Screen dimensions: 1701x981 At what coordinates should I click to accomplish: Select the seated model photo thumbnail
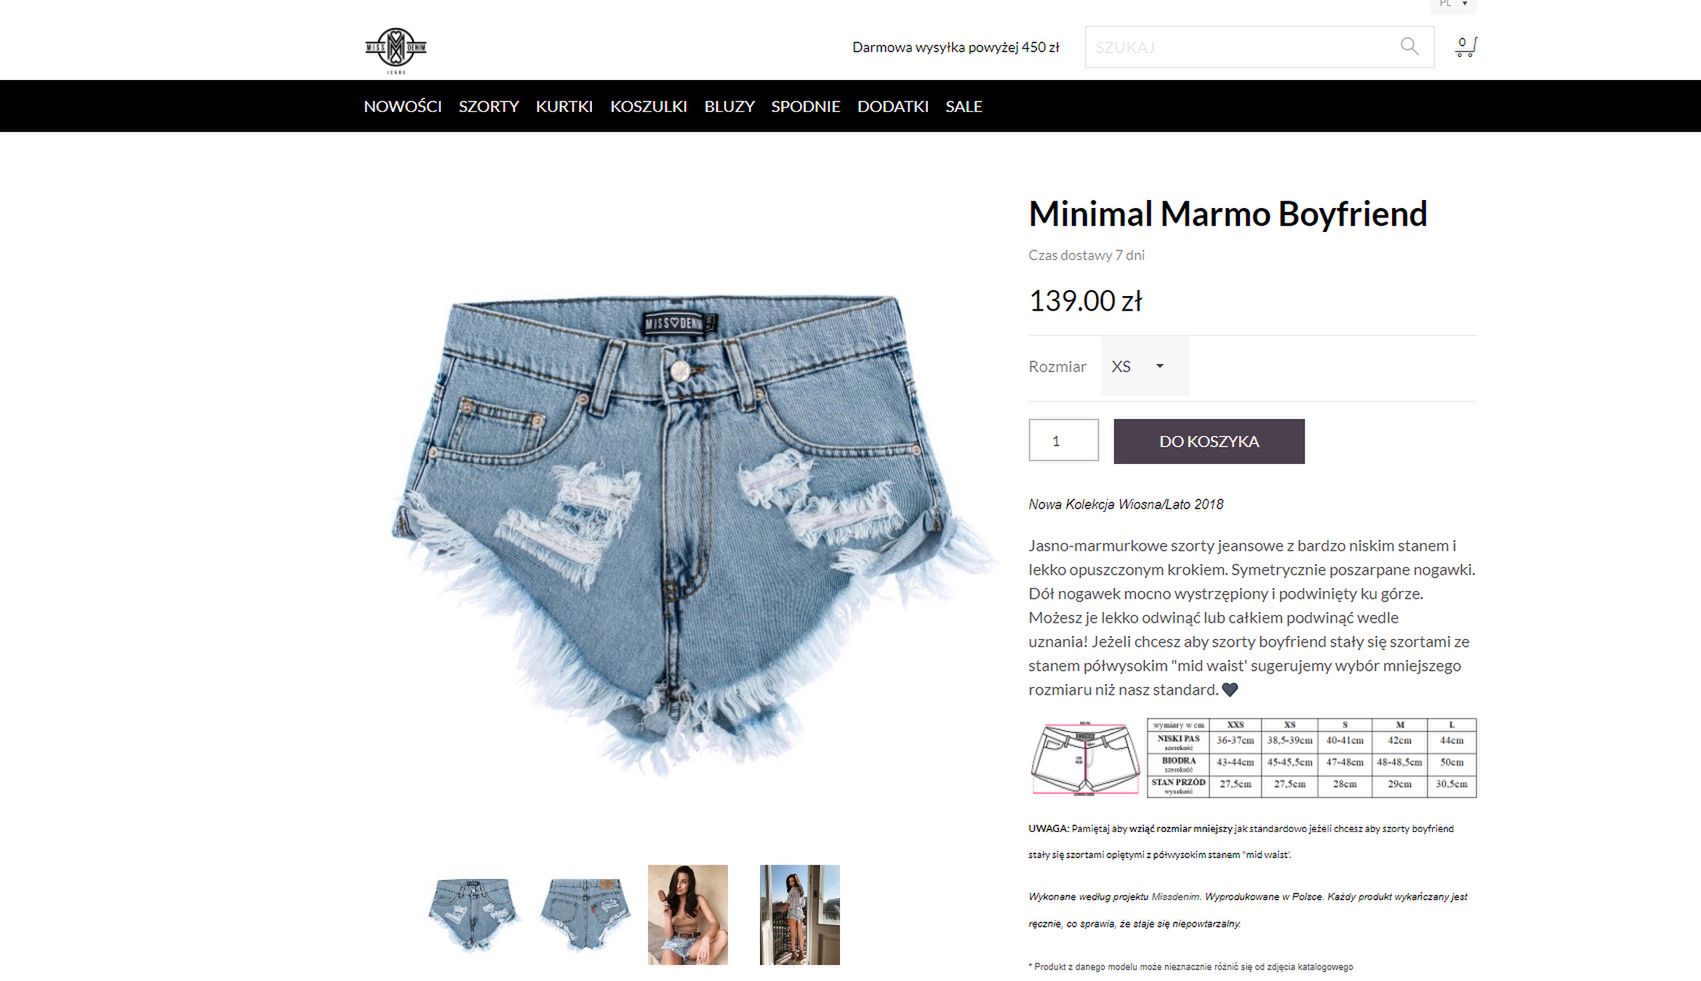click(x=688, y=914)
